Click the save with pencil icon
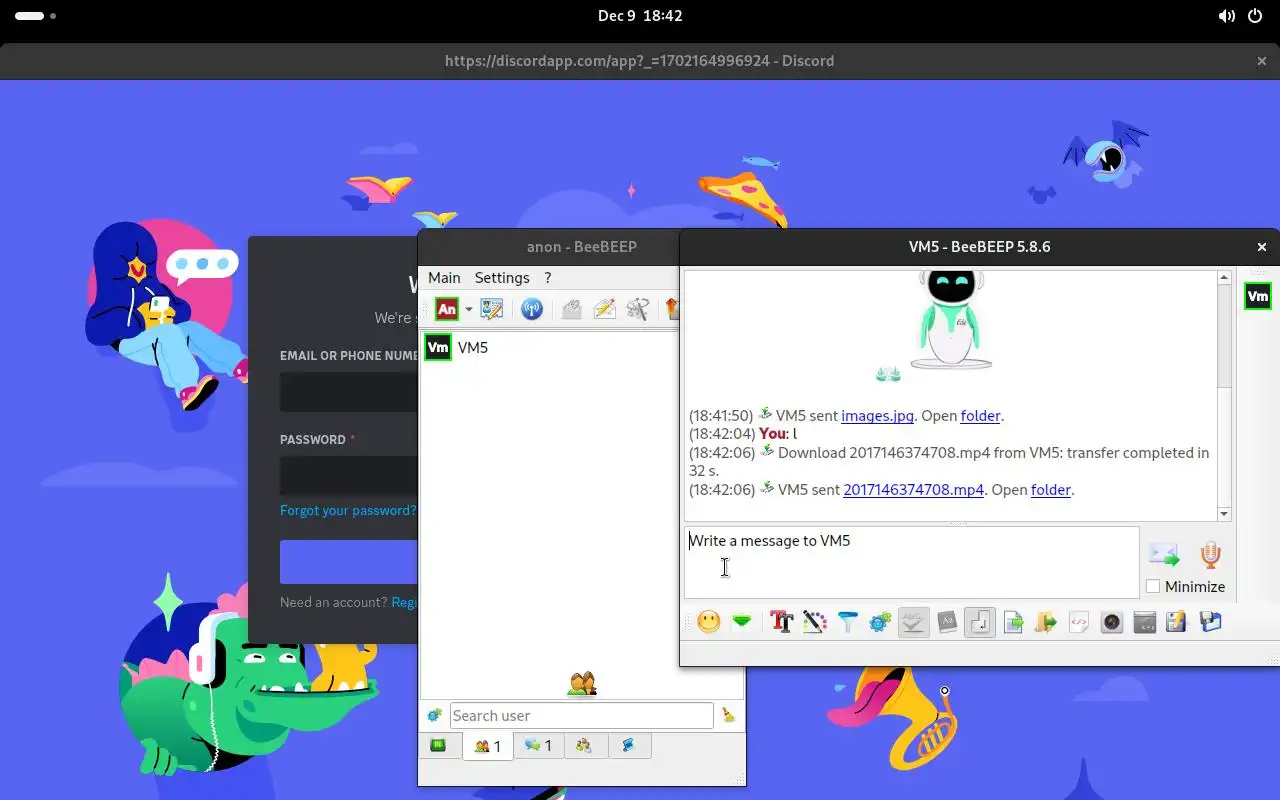The width and height of the screenshot is (1280, 800). point(1177,622)
